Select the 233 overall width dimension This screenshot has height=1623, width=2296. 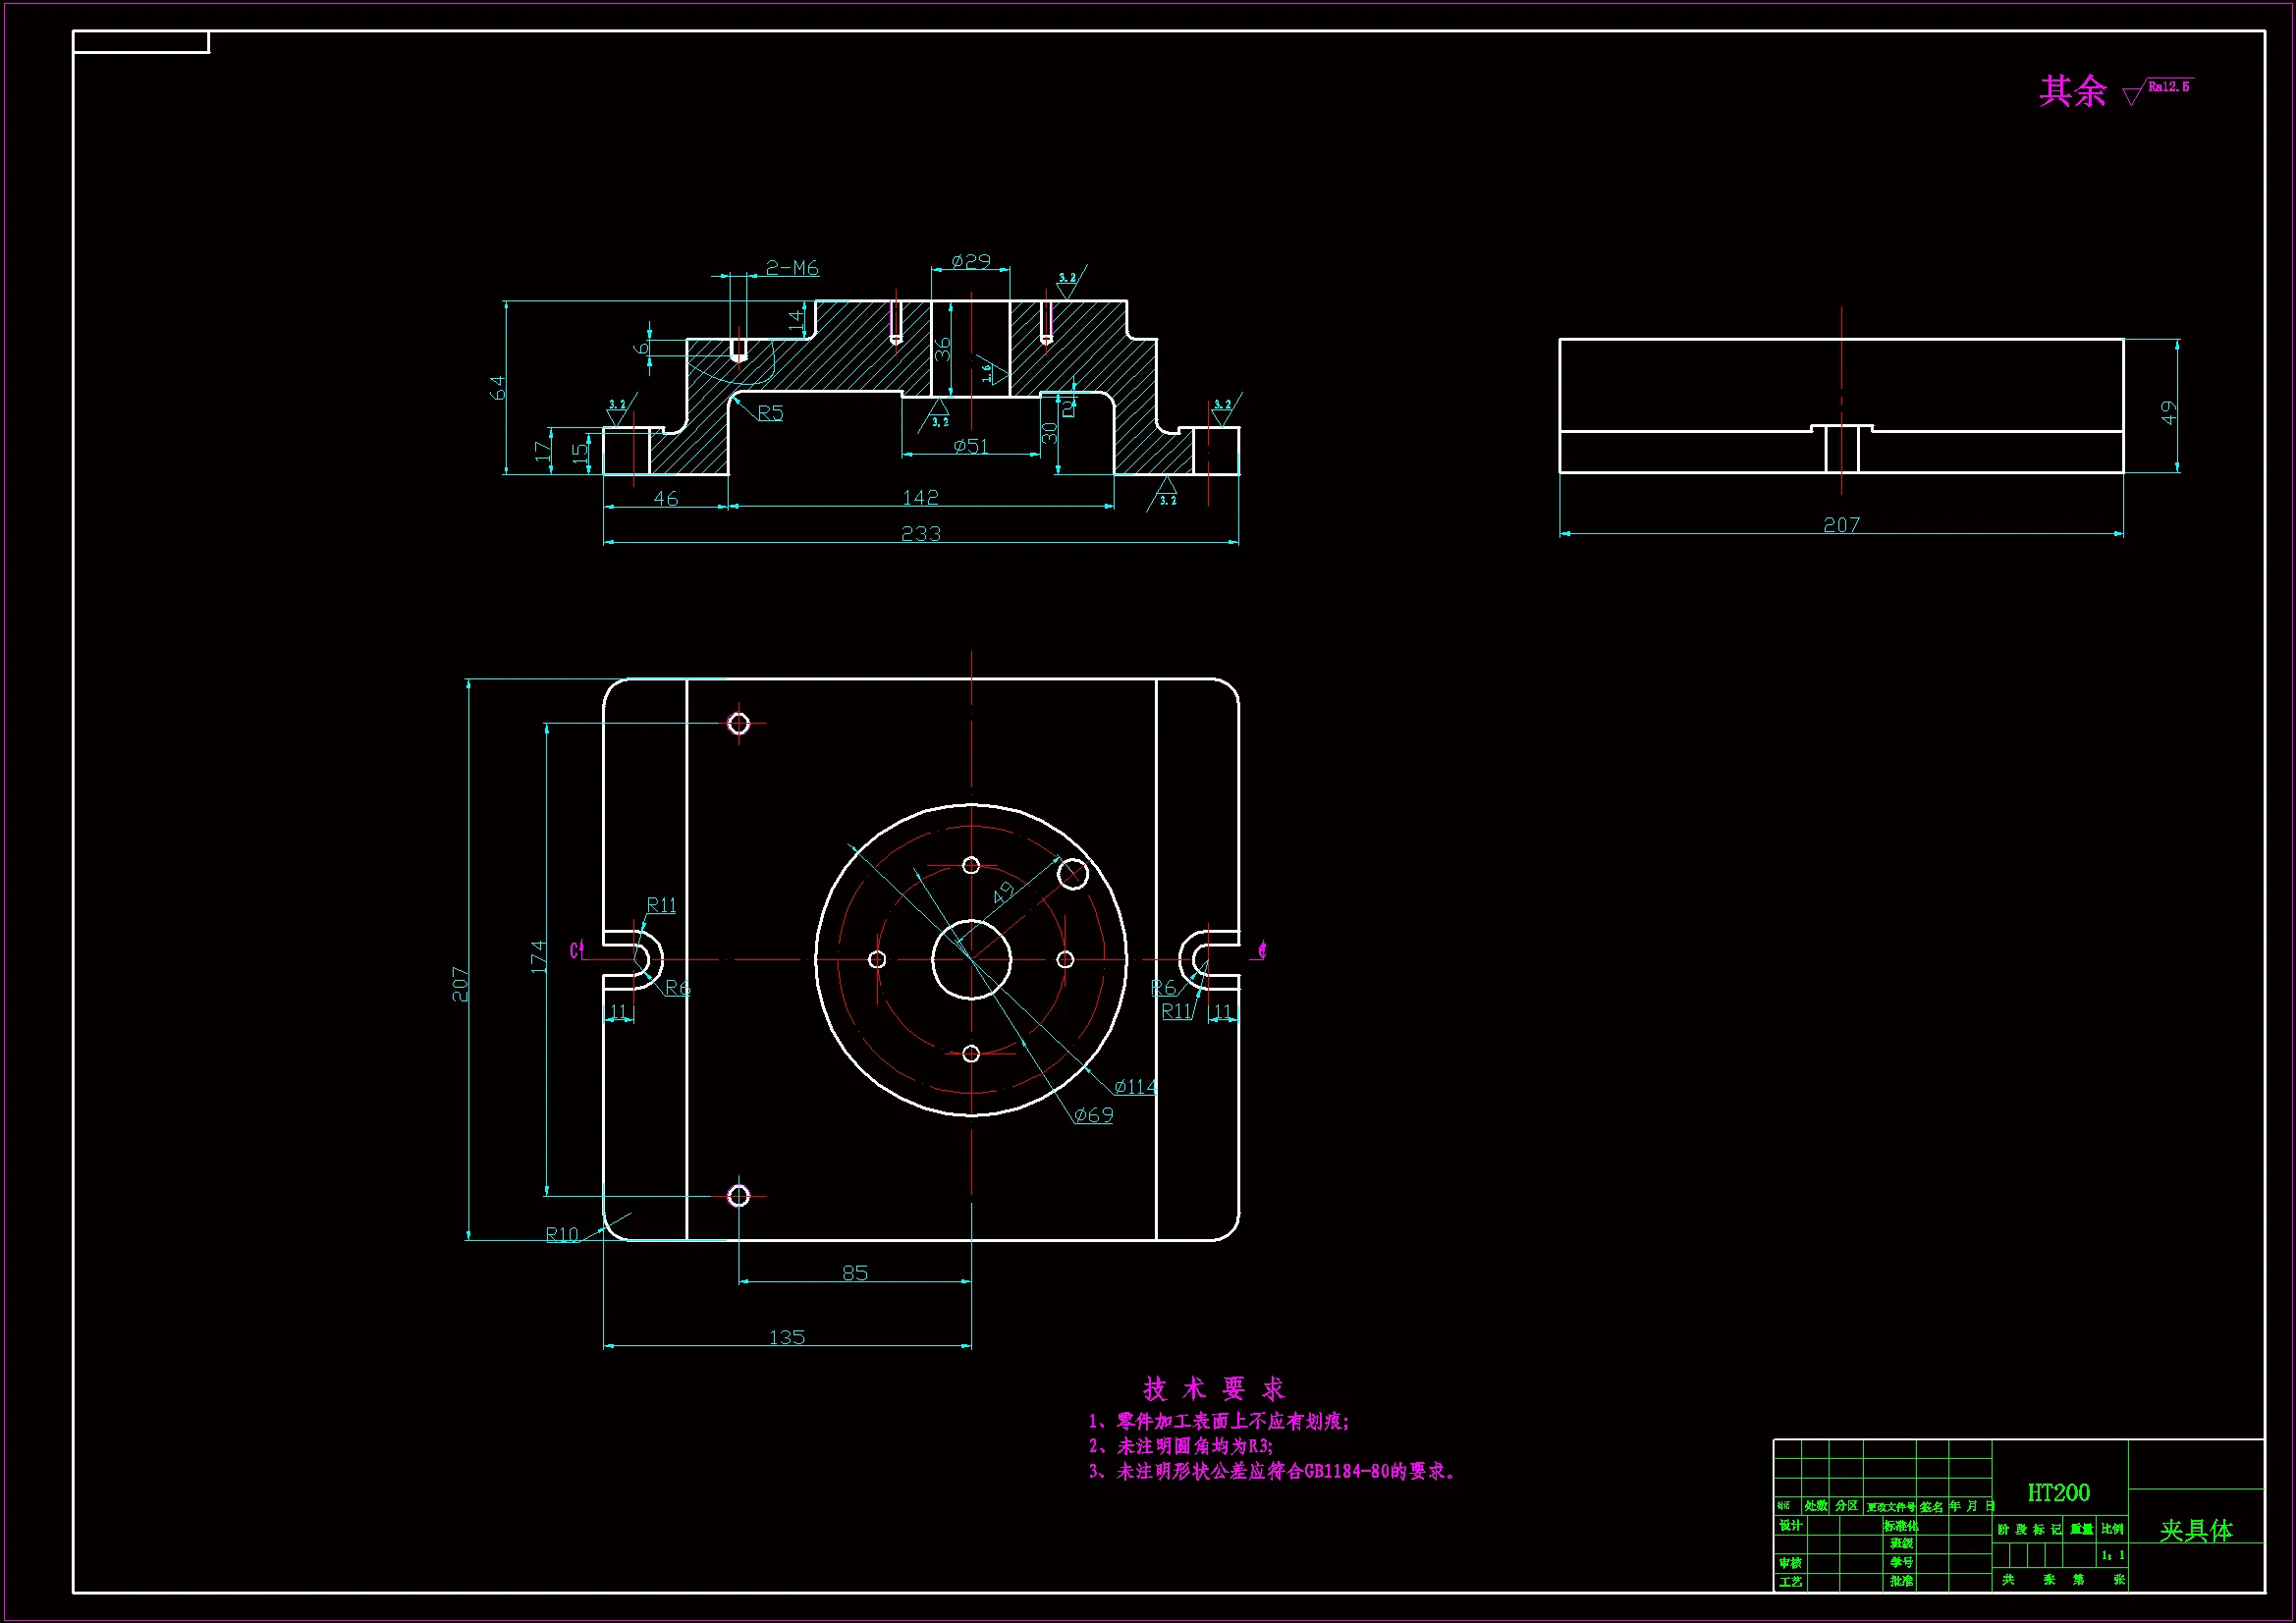(x=920, y=533)
